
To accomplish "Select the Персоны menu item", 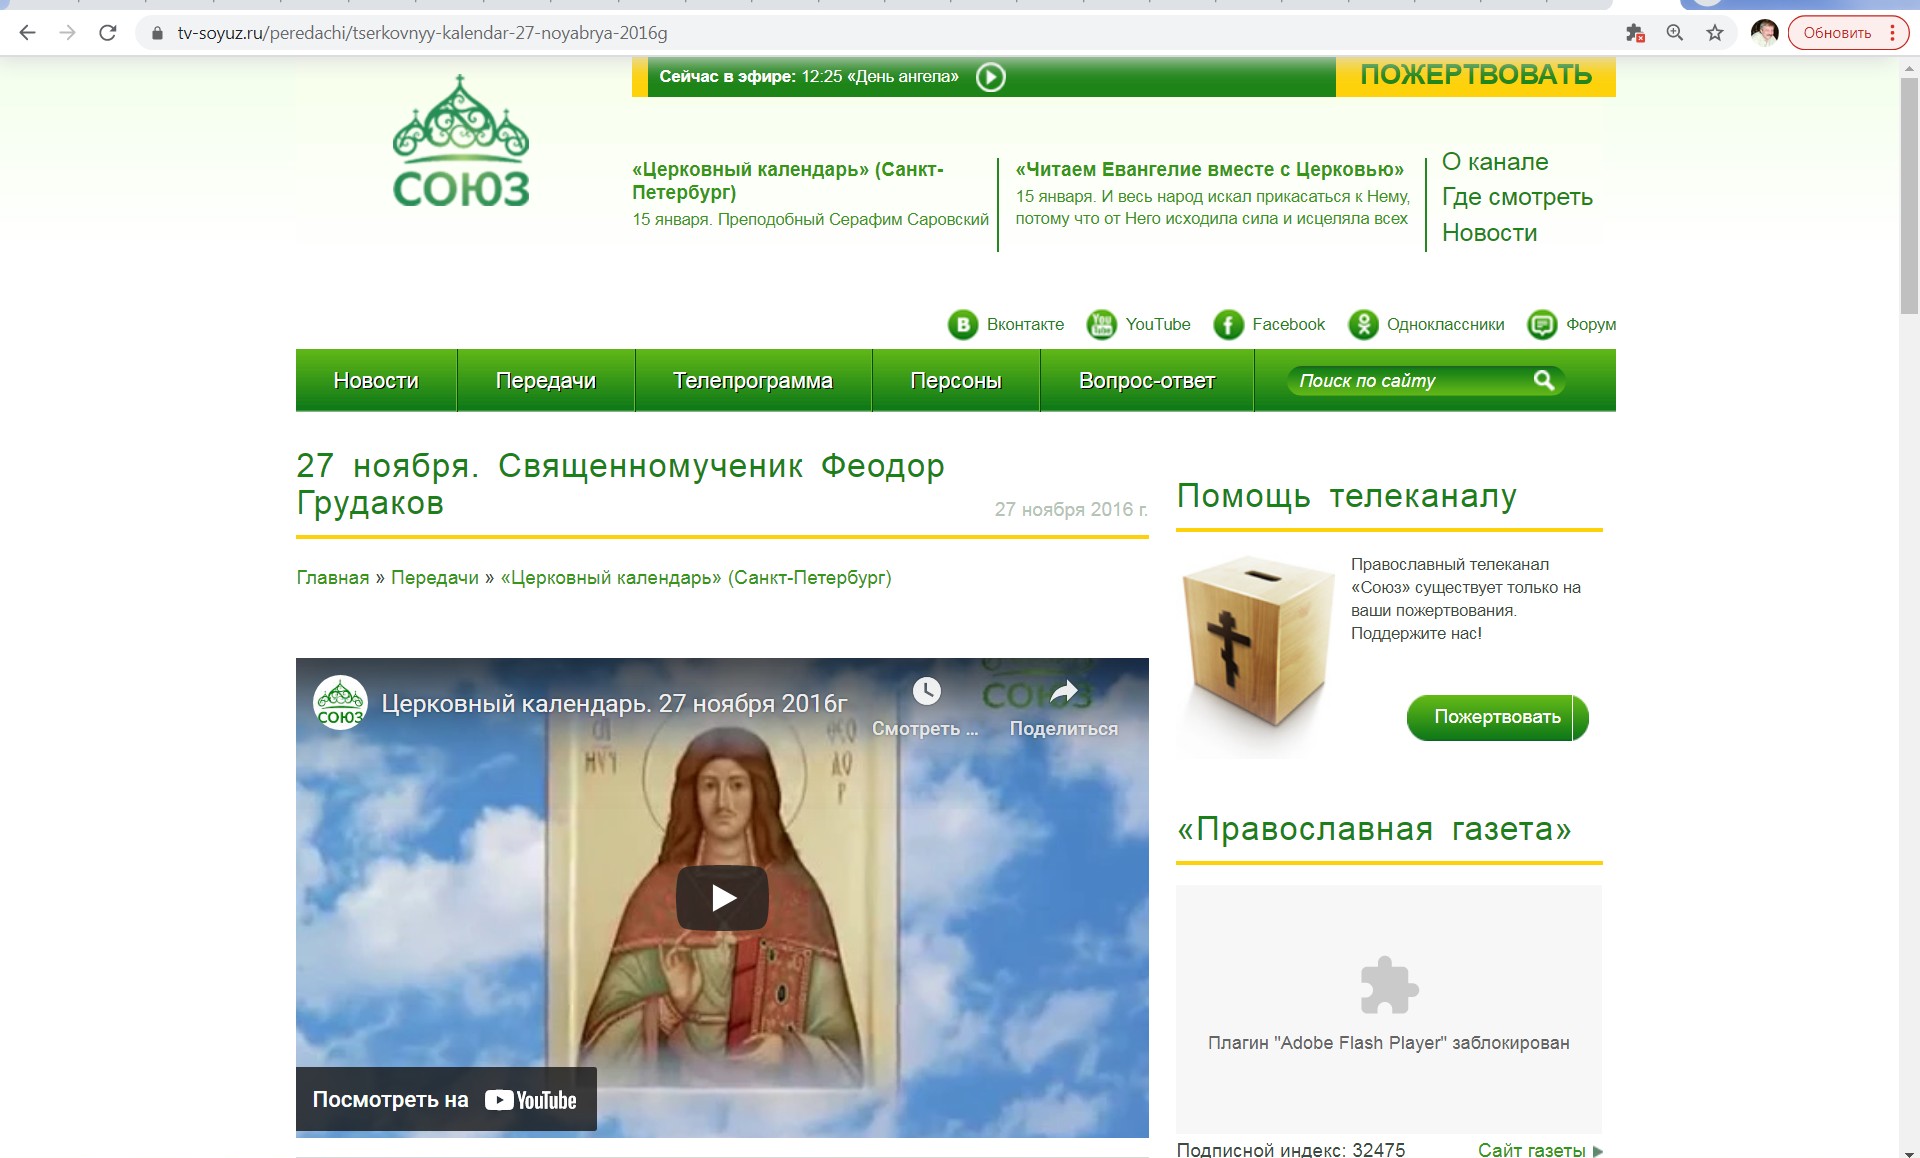I will coord(956,380).
